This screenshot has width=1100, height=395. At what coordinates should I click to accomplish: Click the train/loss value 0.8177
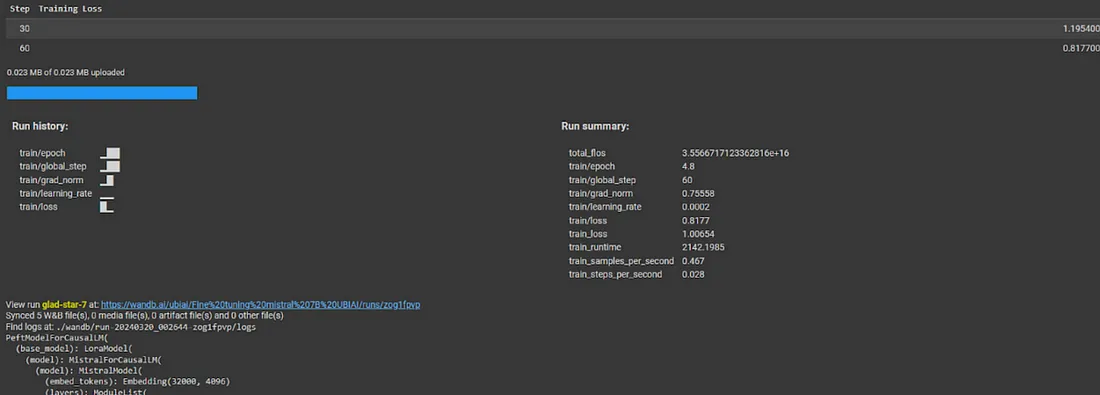tap(696, 220)
